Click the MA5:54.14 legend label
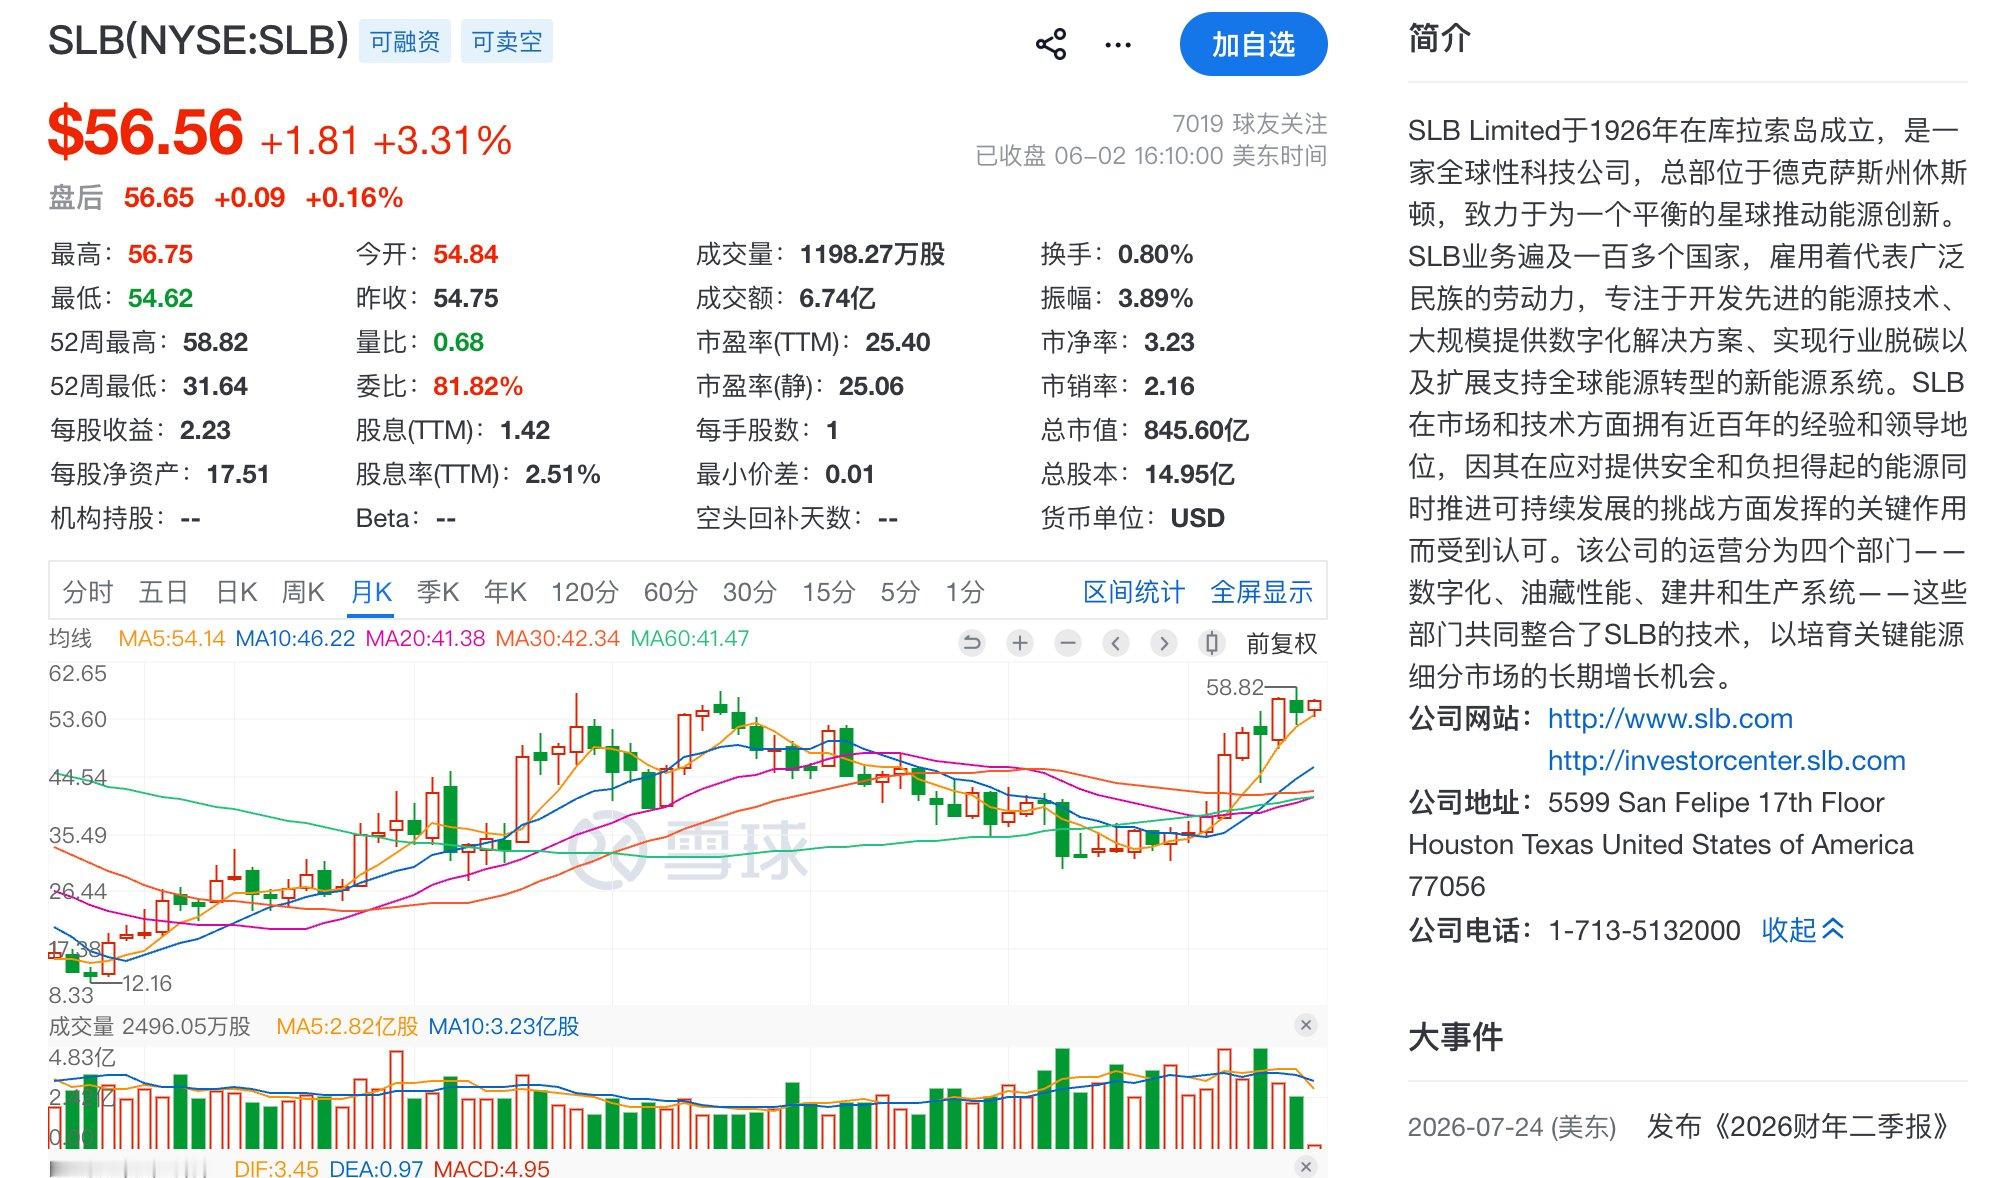The image size is (2006, 1178). 171,638
